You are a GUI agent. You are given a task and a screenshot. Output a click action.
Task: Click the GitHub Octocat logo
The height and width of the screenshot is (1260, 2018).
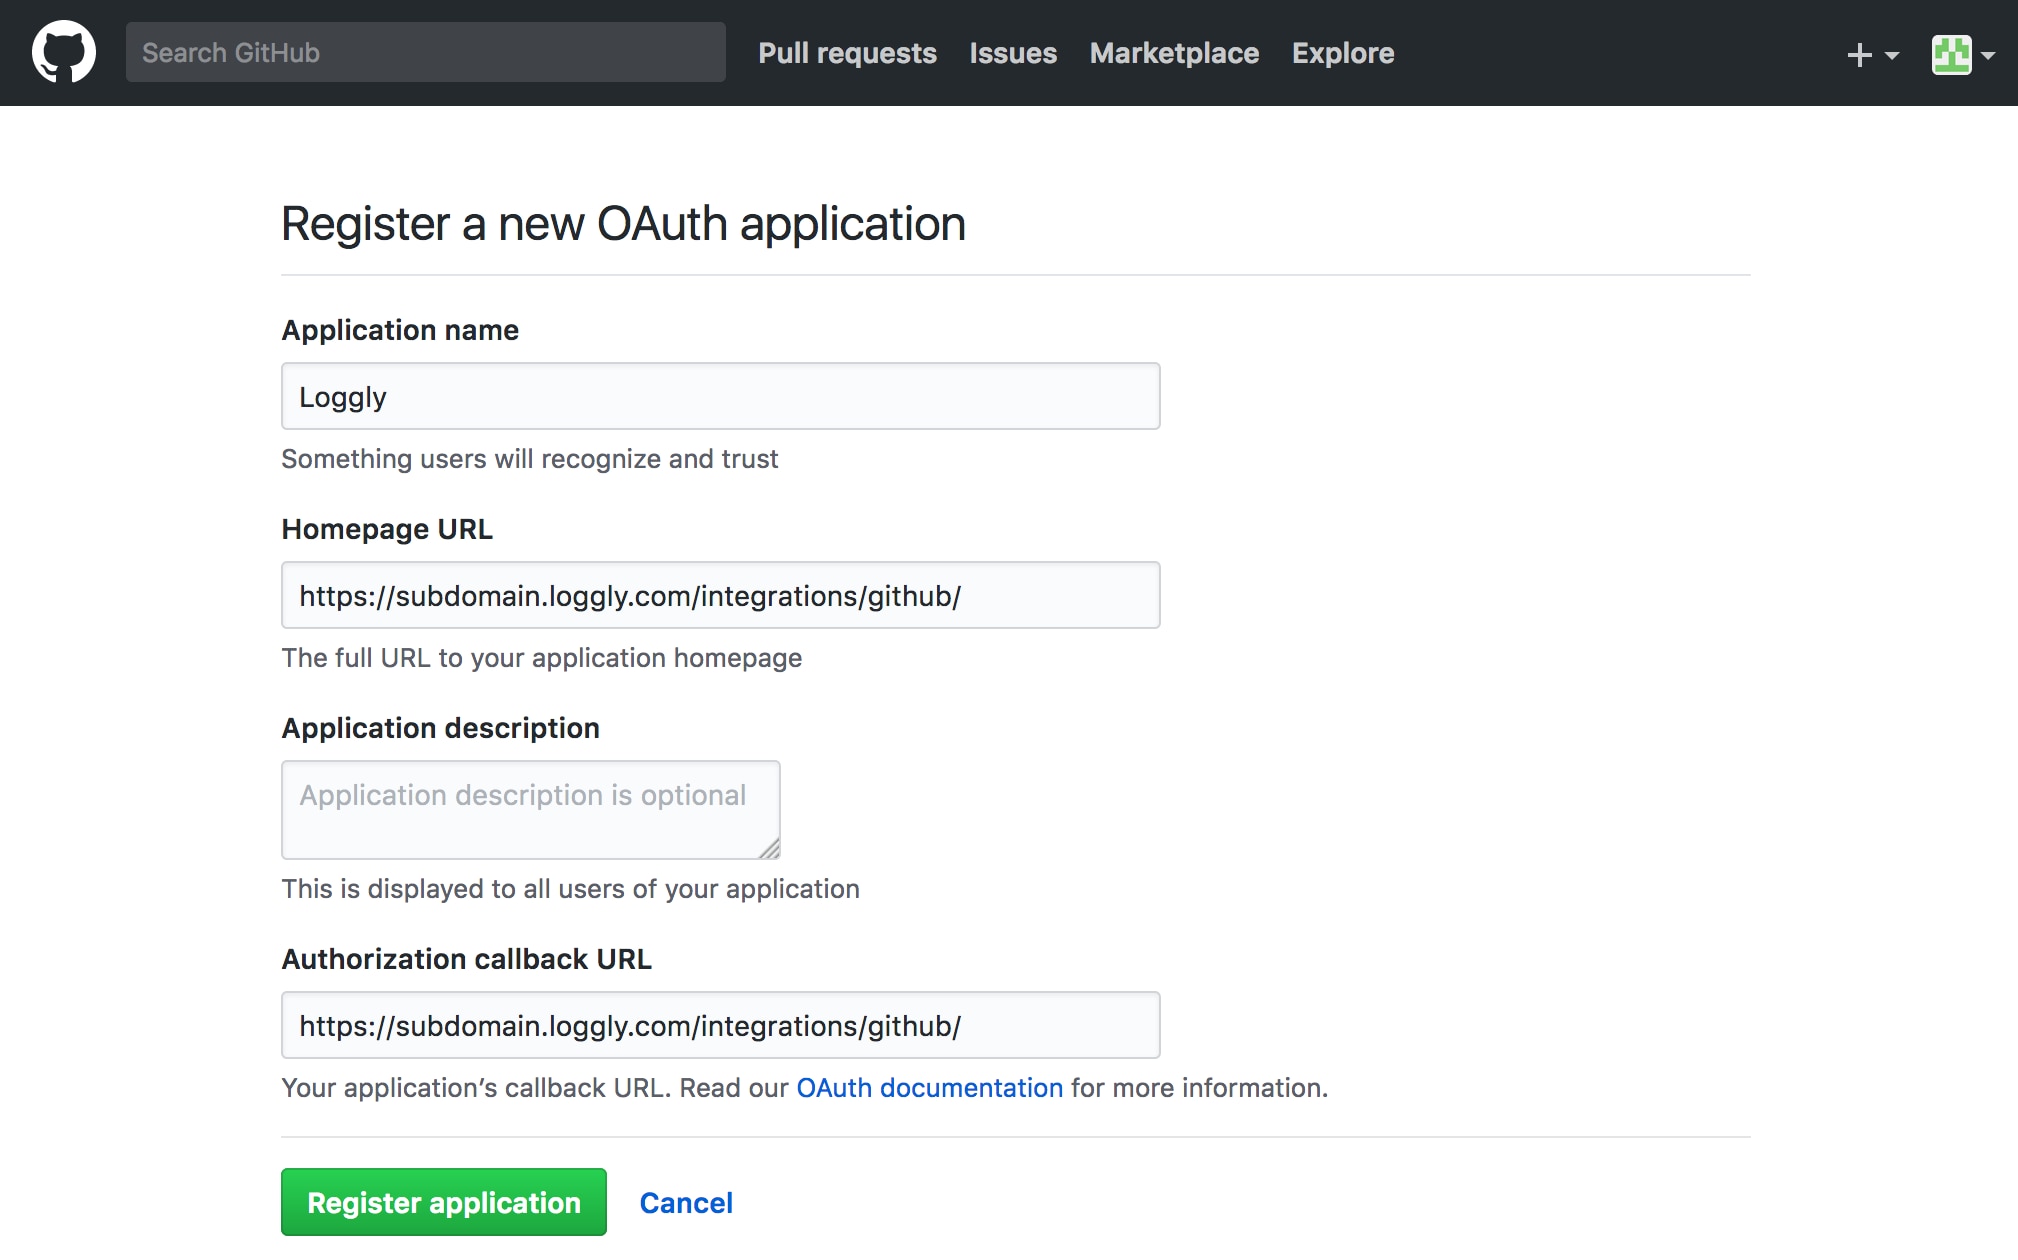coord(64,52)
